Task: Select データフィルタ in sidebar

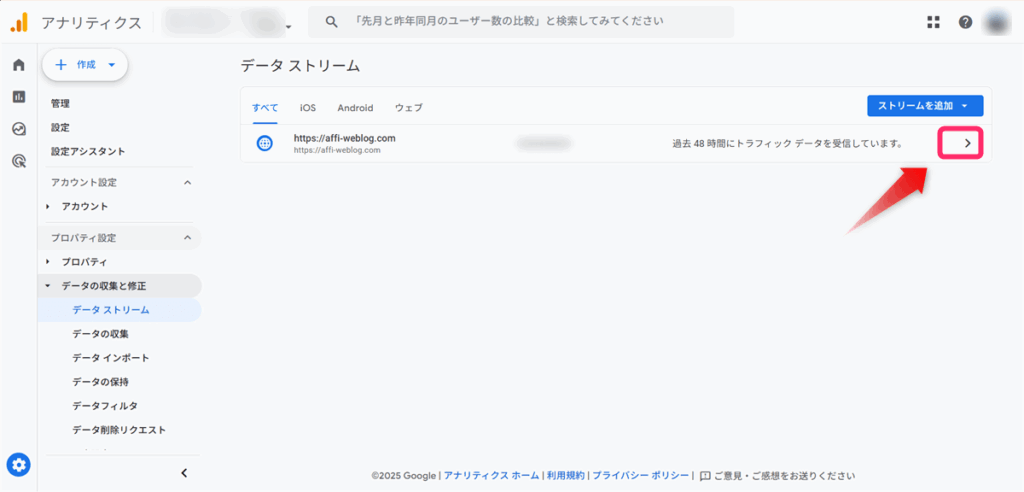Action: coord(105,406)
